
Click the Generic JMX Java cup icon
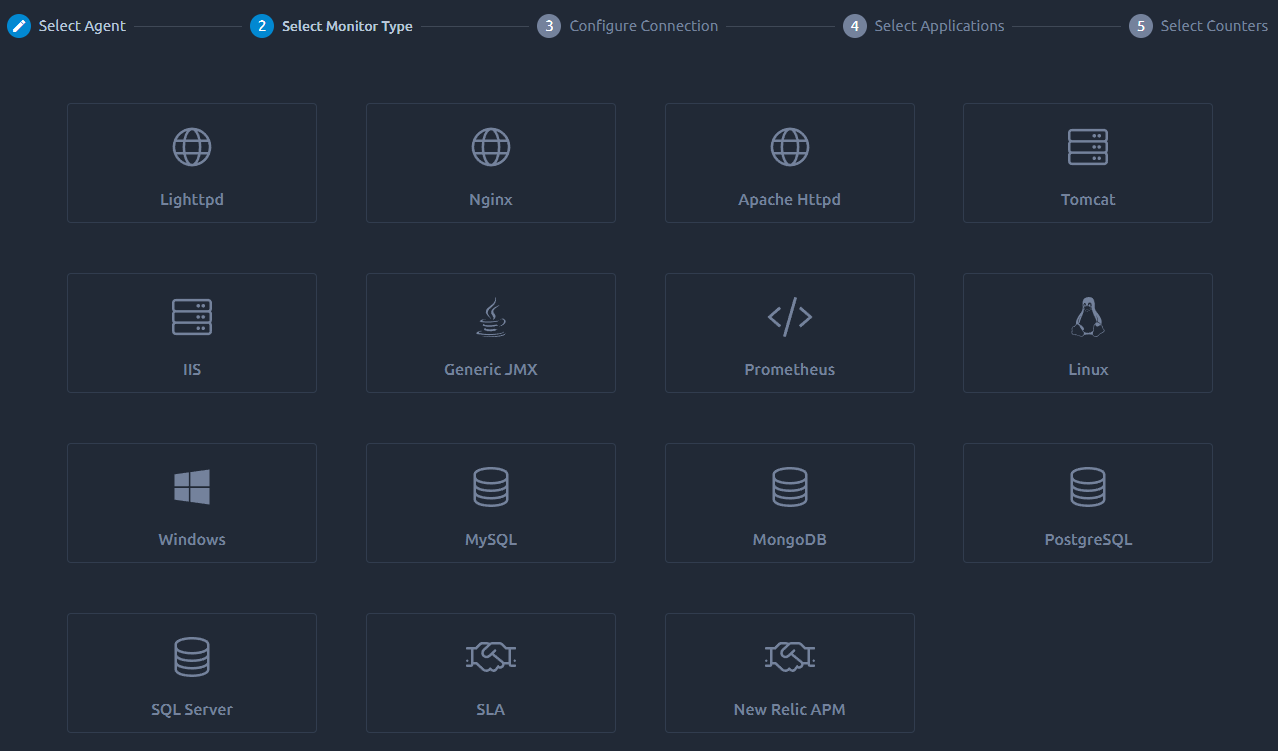(491, 317)
